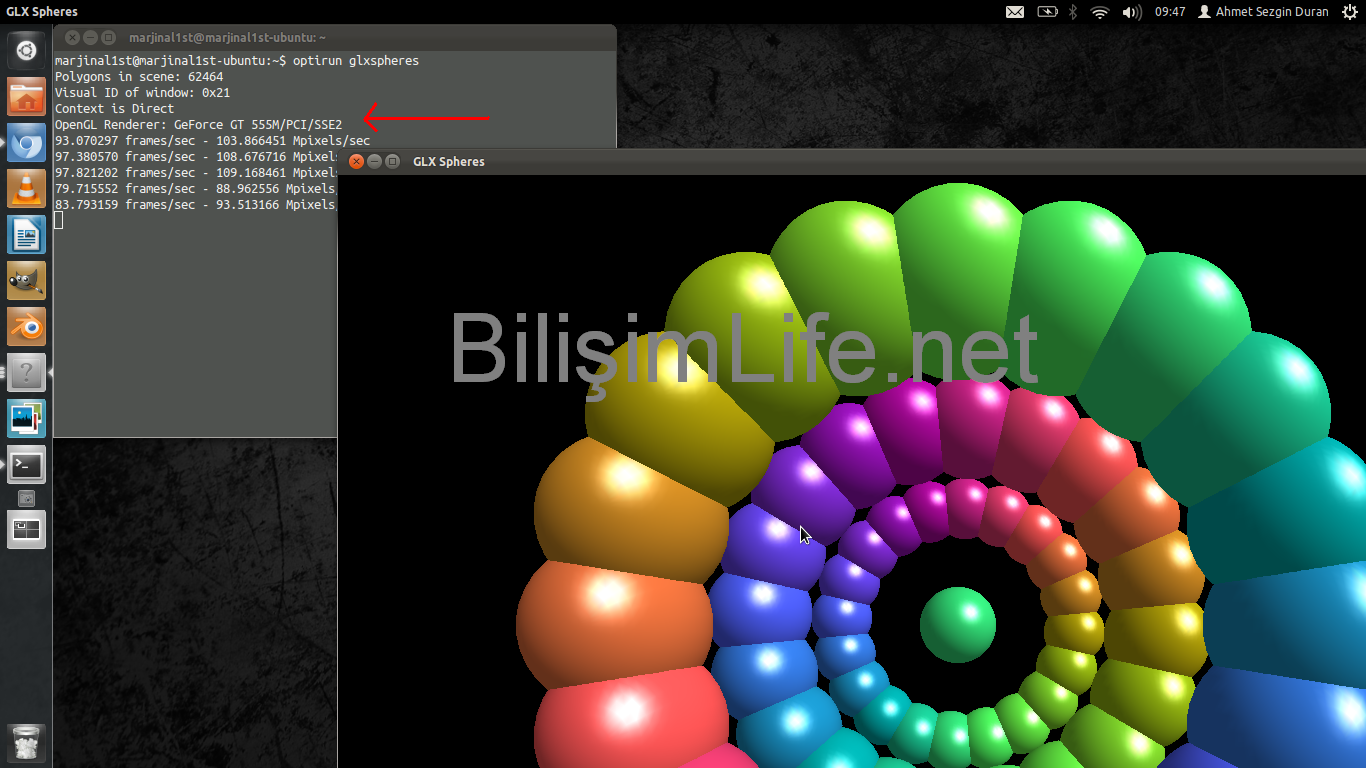Close the GLX Spheres window

tap(356, 161)
